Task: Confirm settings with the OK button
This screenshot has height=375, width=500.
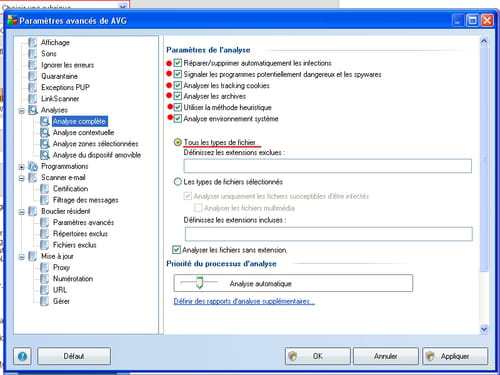Action: [318, 356]
